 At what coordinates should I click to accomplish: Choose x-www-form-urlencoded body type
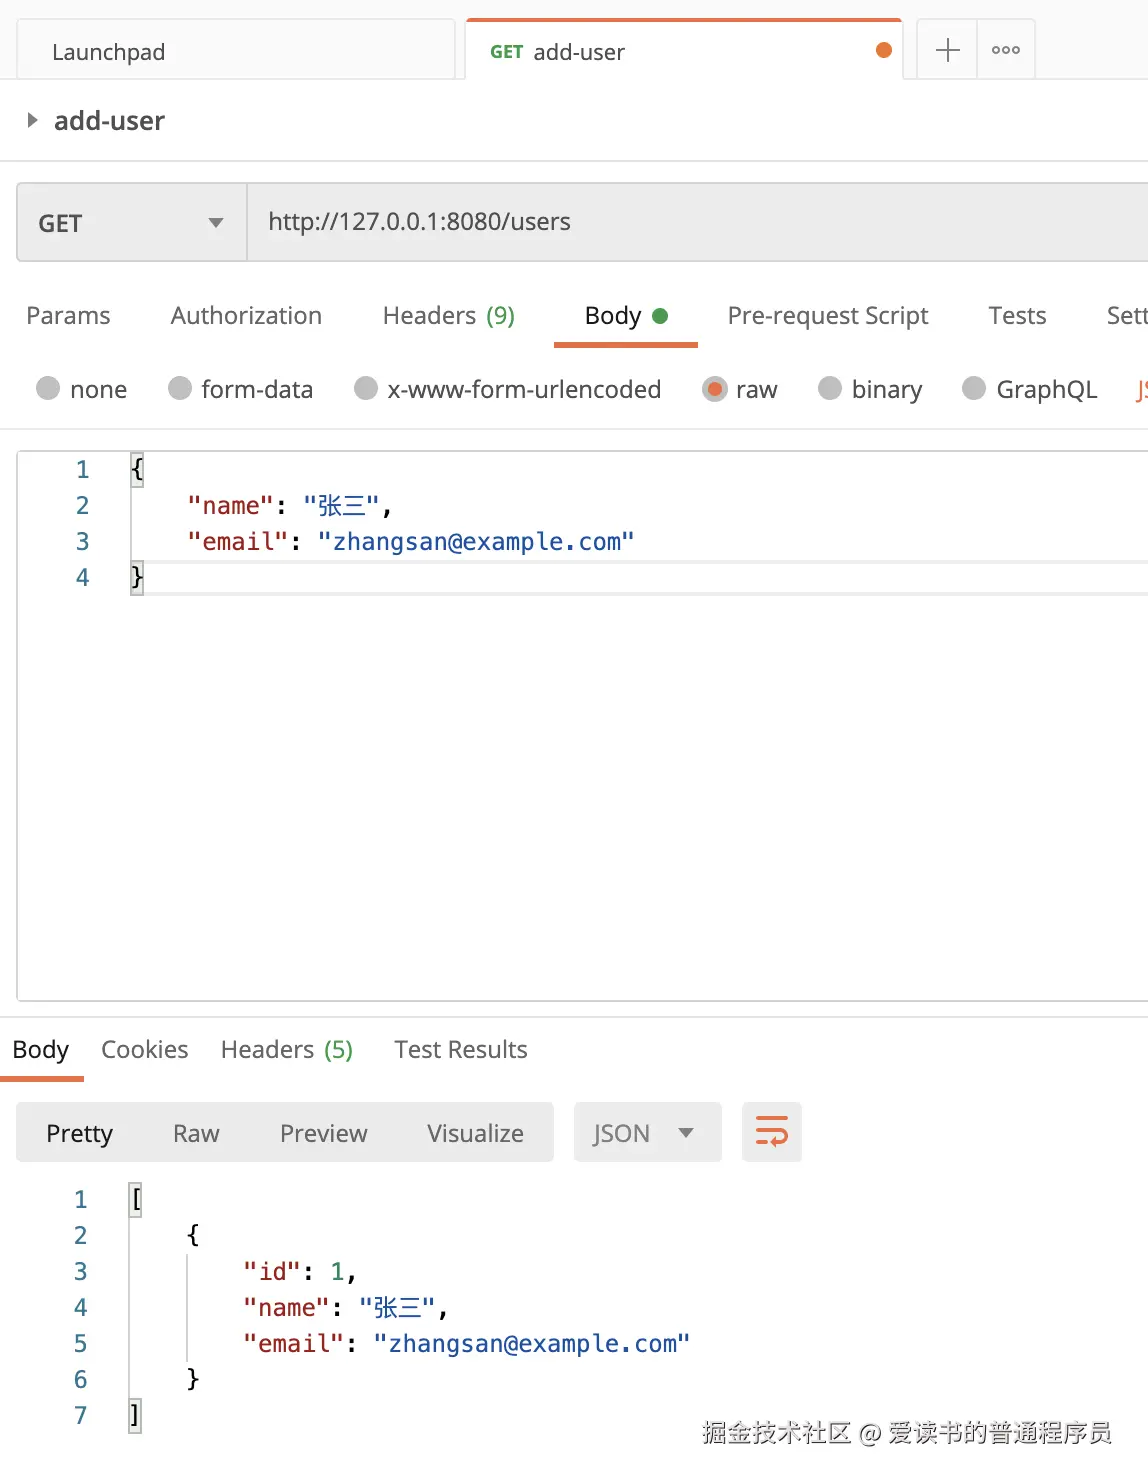[366, 389]
